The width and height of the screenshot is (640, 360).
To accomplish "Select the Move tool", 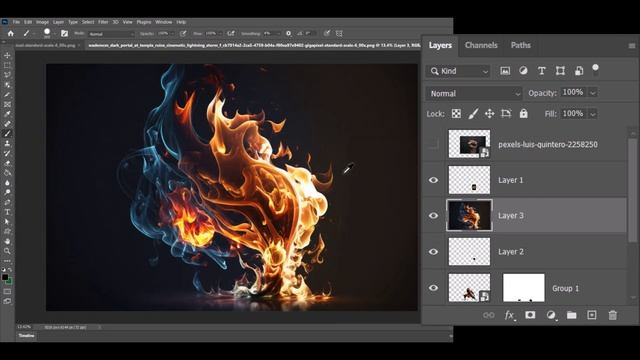I will (x=7, y=56).
